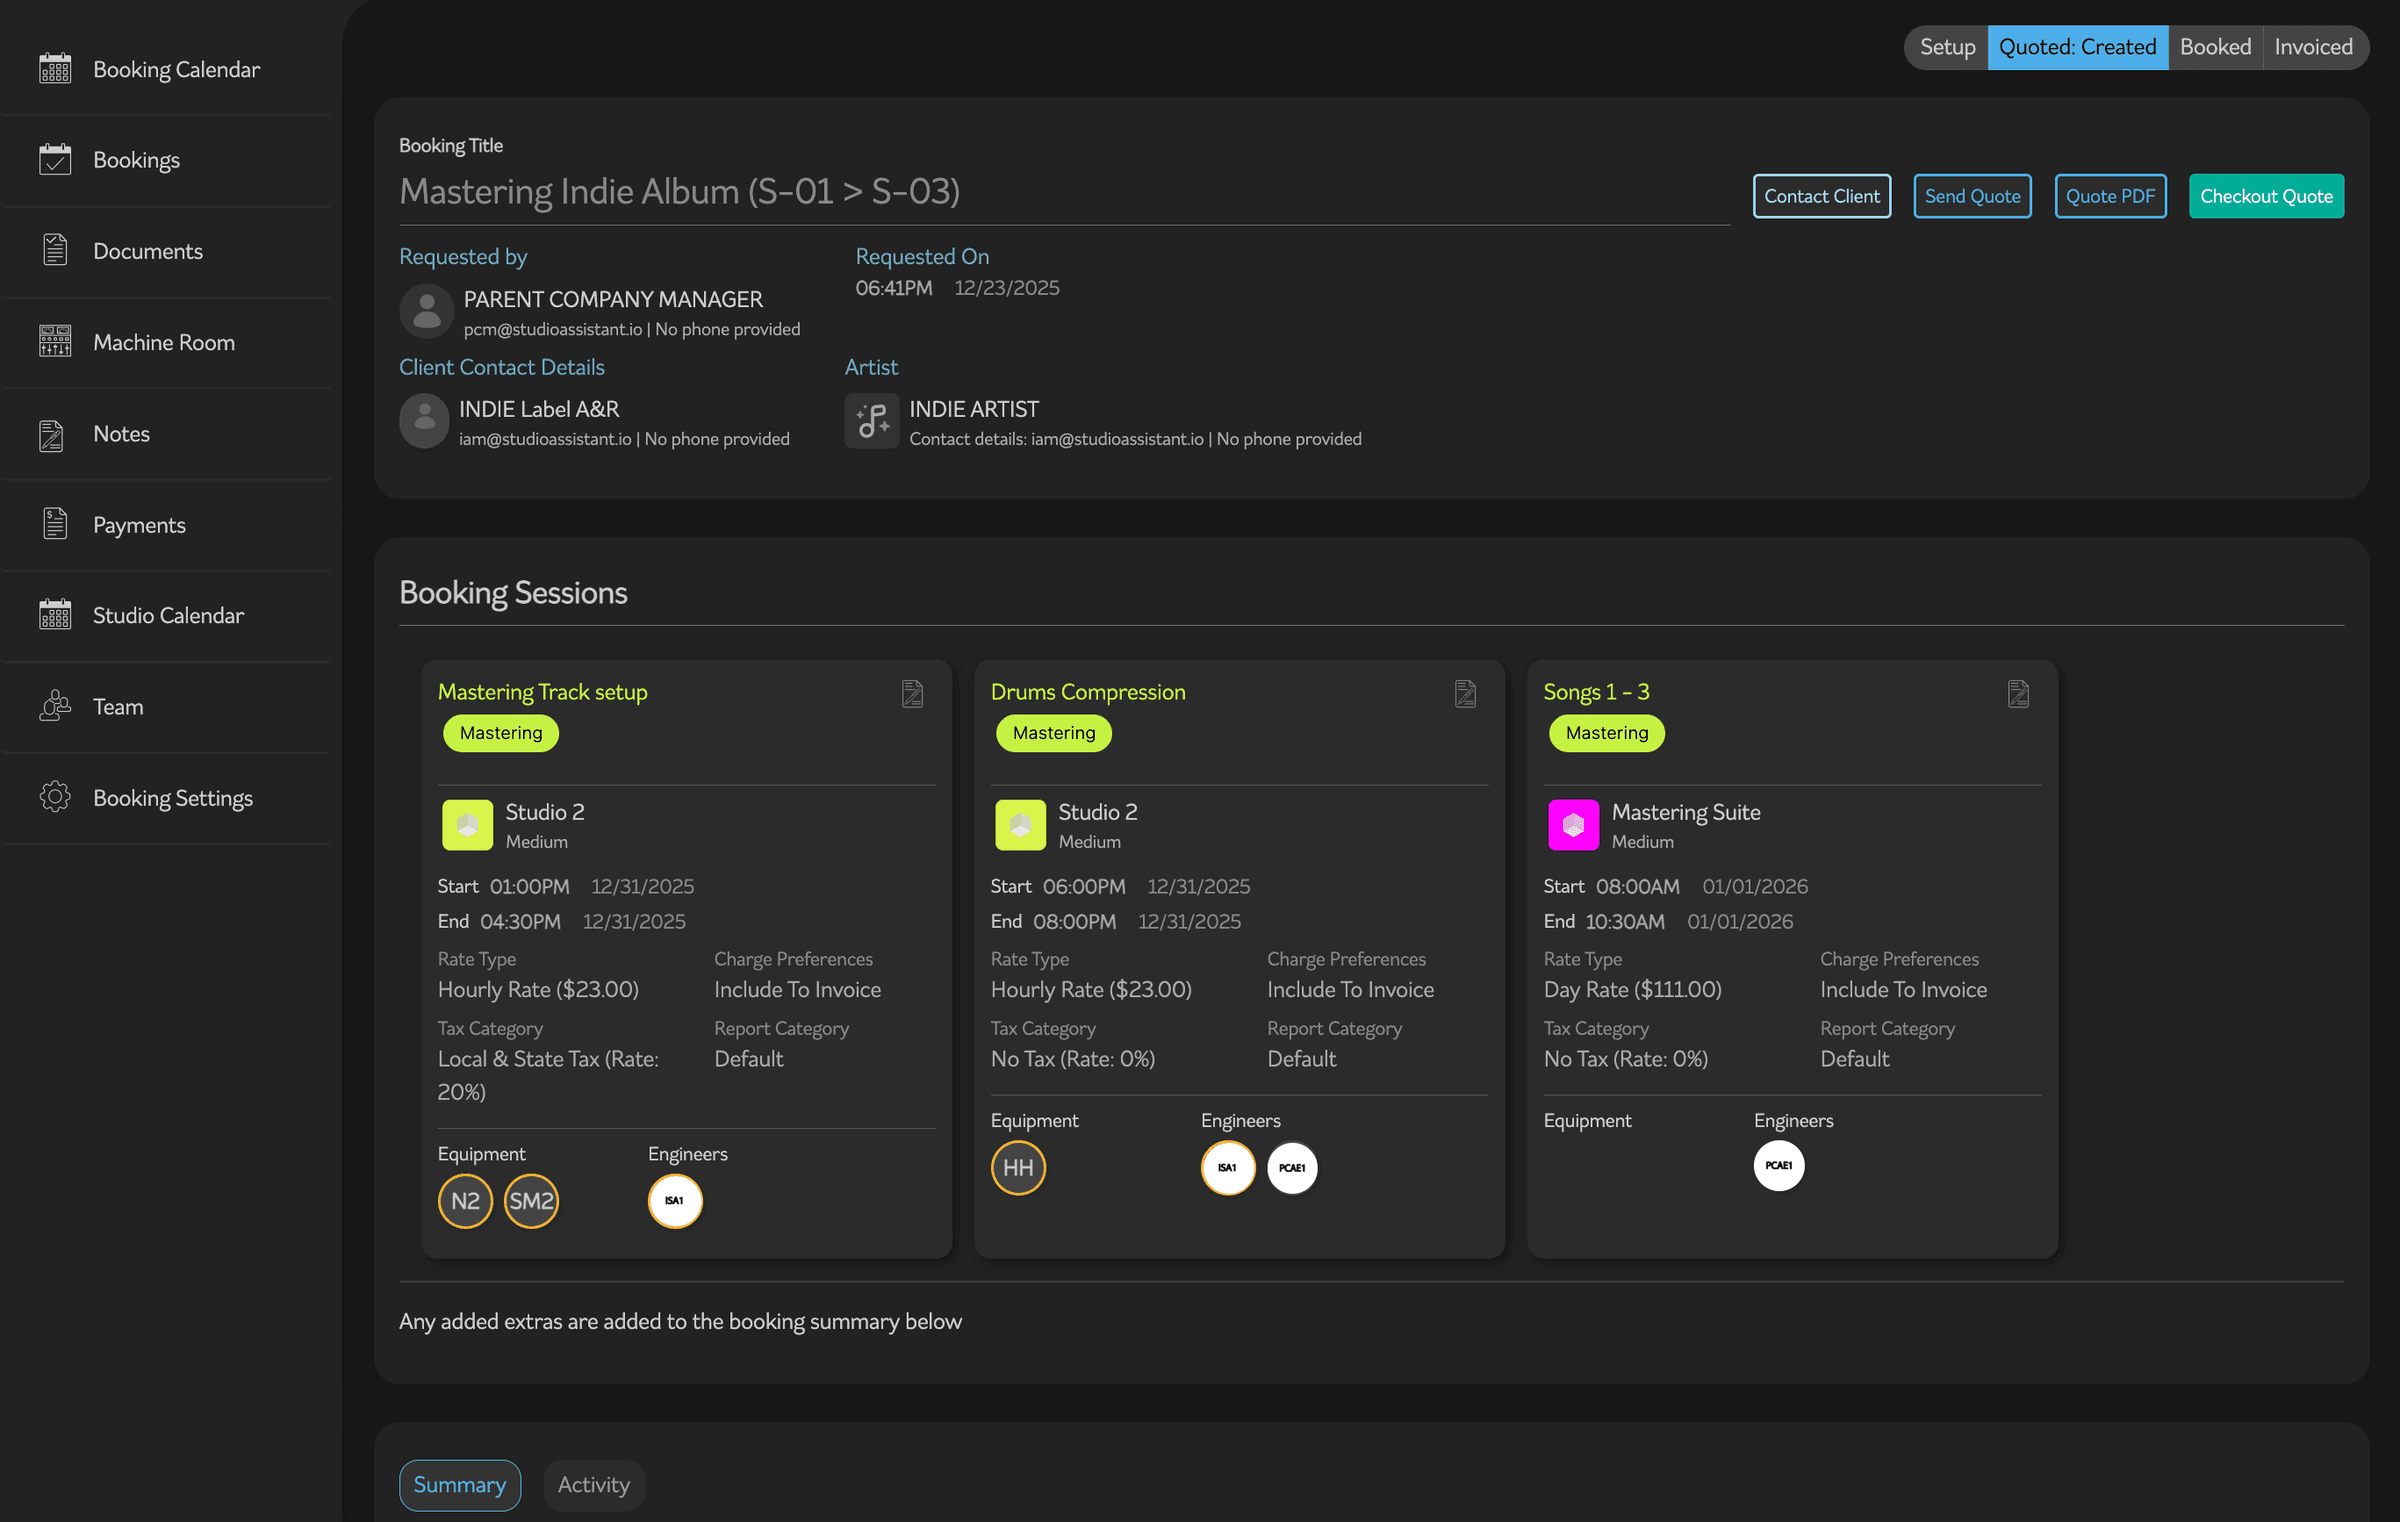Open Booking Calendar icon in sidebar
Image resolution: width=2400 pixels, height=1522 pixels.
pos(55,69)
